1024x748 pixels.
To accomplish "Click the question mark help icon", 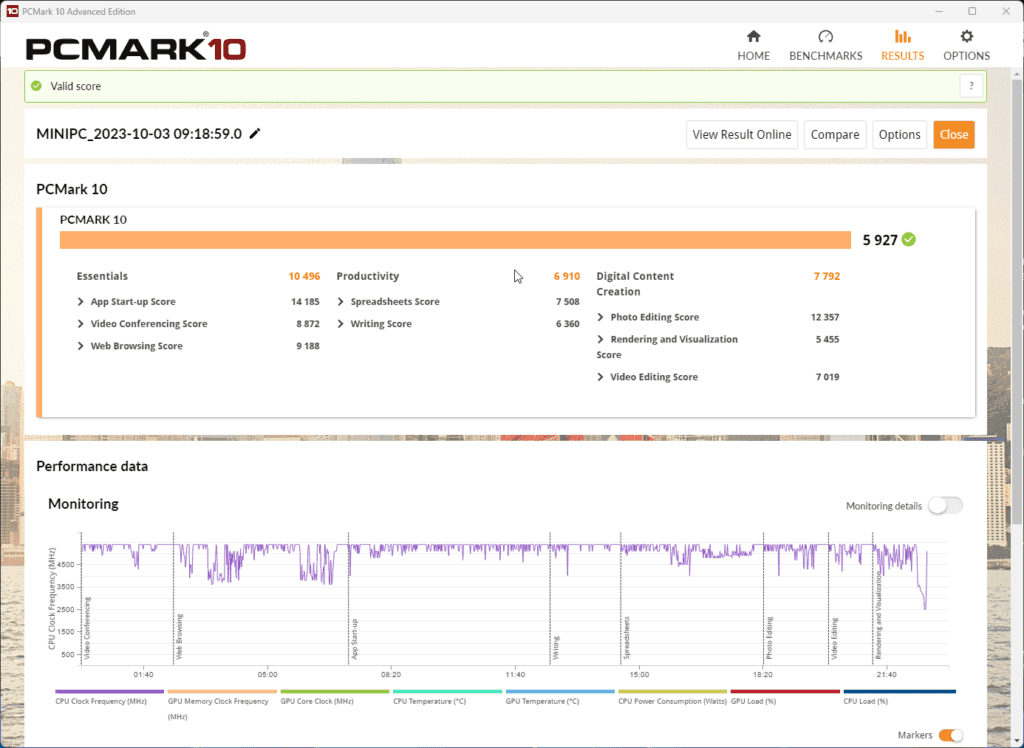I will pyautogui.click(x=970, y=86).
